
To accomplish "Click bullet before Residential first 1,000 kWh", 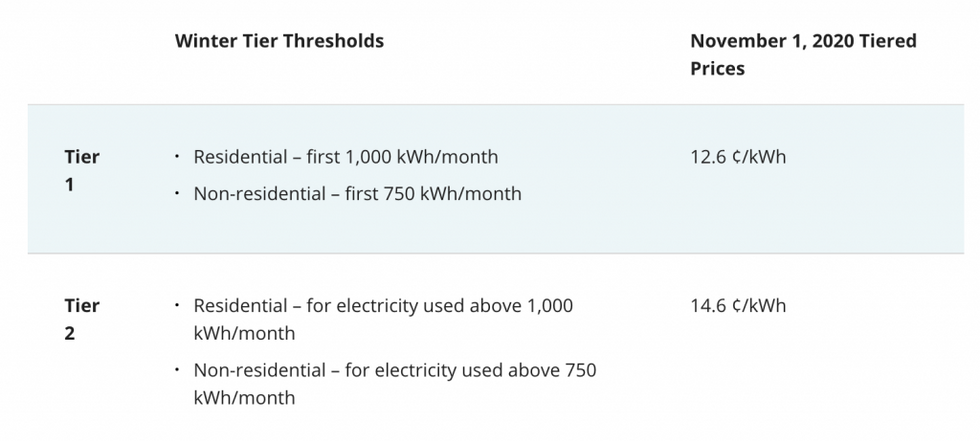I will click(x=177, y=156).
